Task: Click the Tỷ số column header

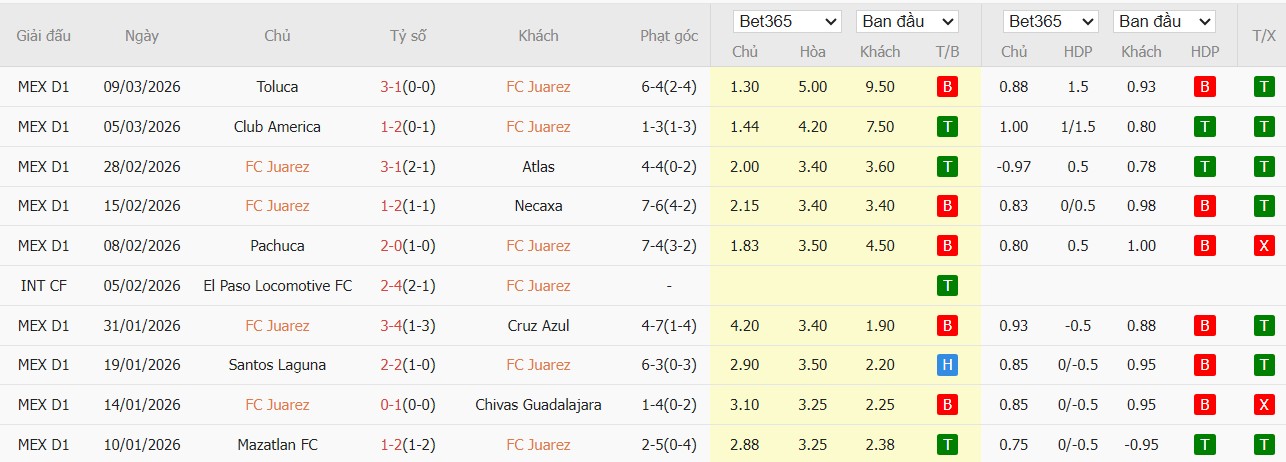Action: [x=408, y=35]
